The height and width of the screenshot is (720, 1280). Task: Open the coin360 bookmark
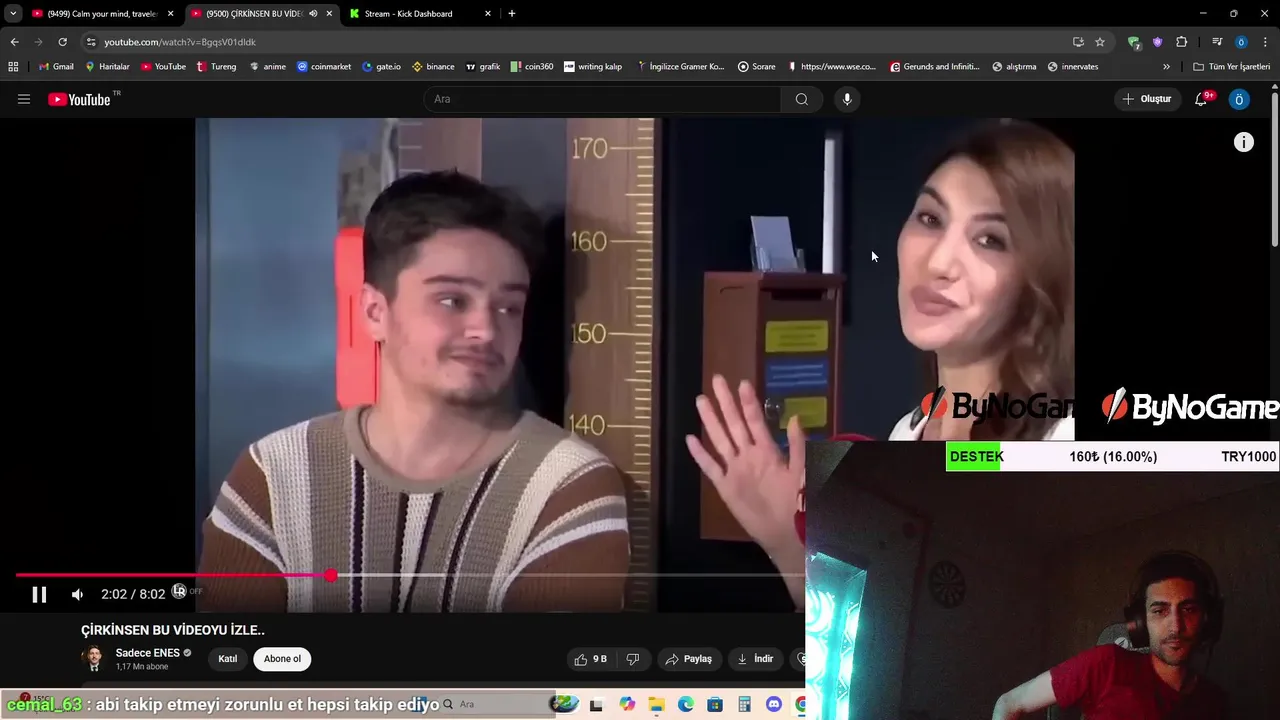(531, 67)
